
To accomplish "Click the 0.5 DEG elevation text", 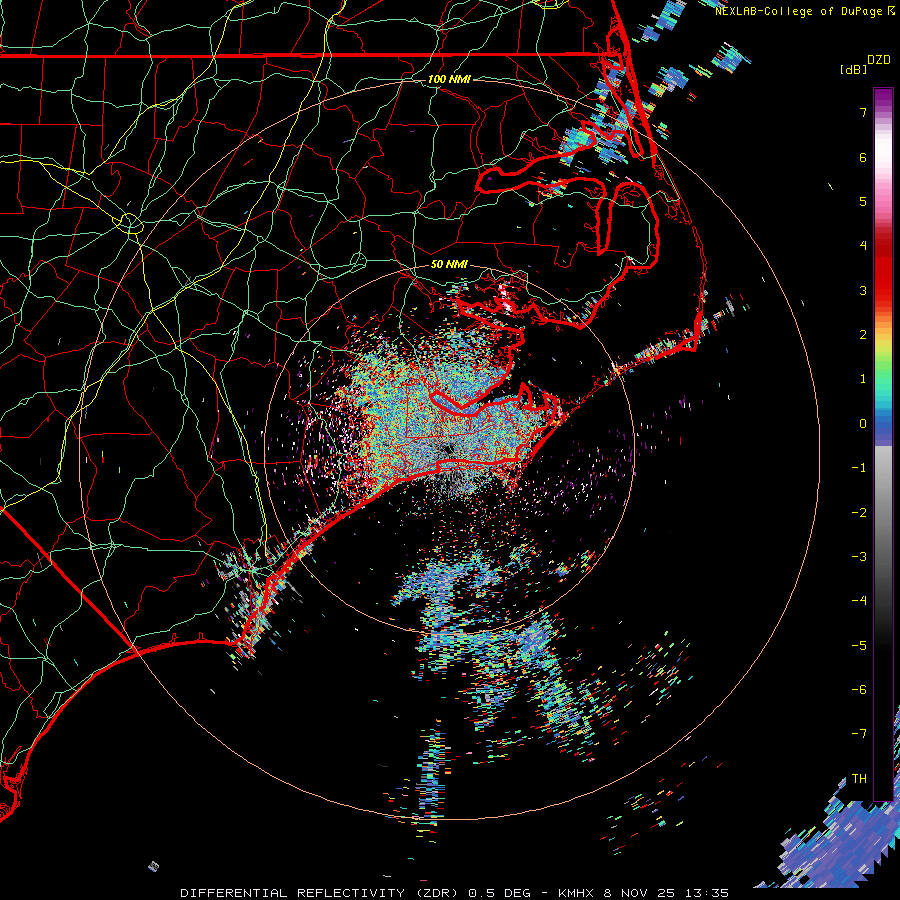I will click(x=499, y=893).
